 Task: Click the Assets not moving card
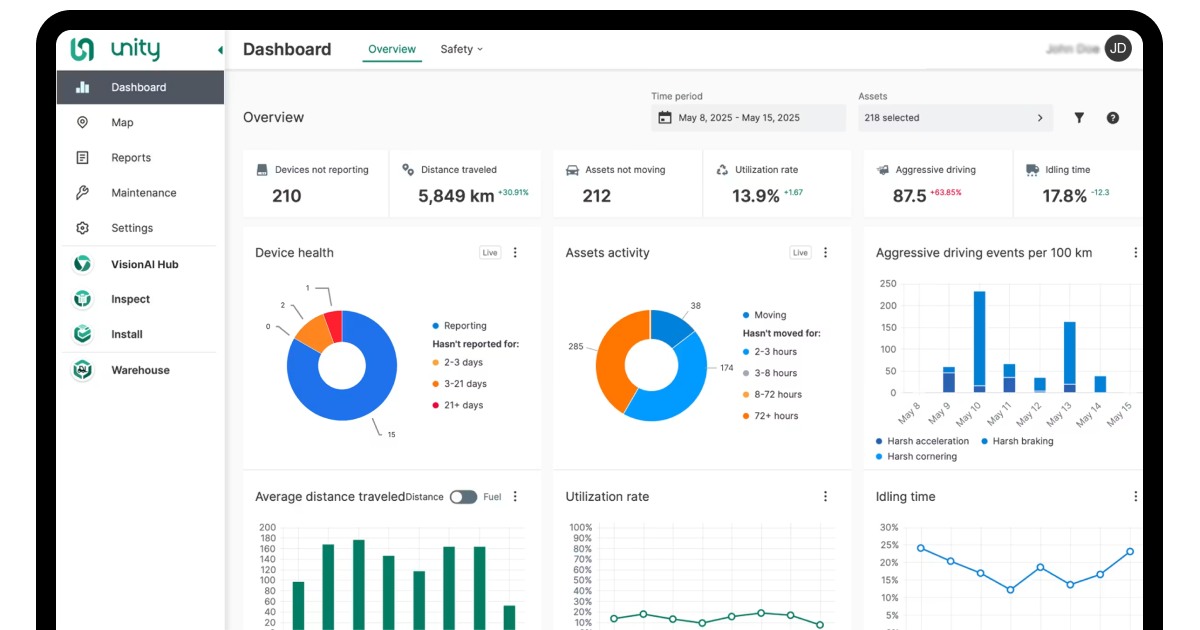628,184
